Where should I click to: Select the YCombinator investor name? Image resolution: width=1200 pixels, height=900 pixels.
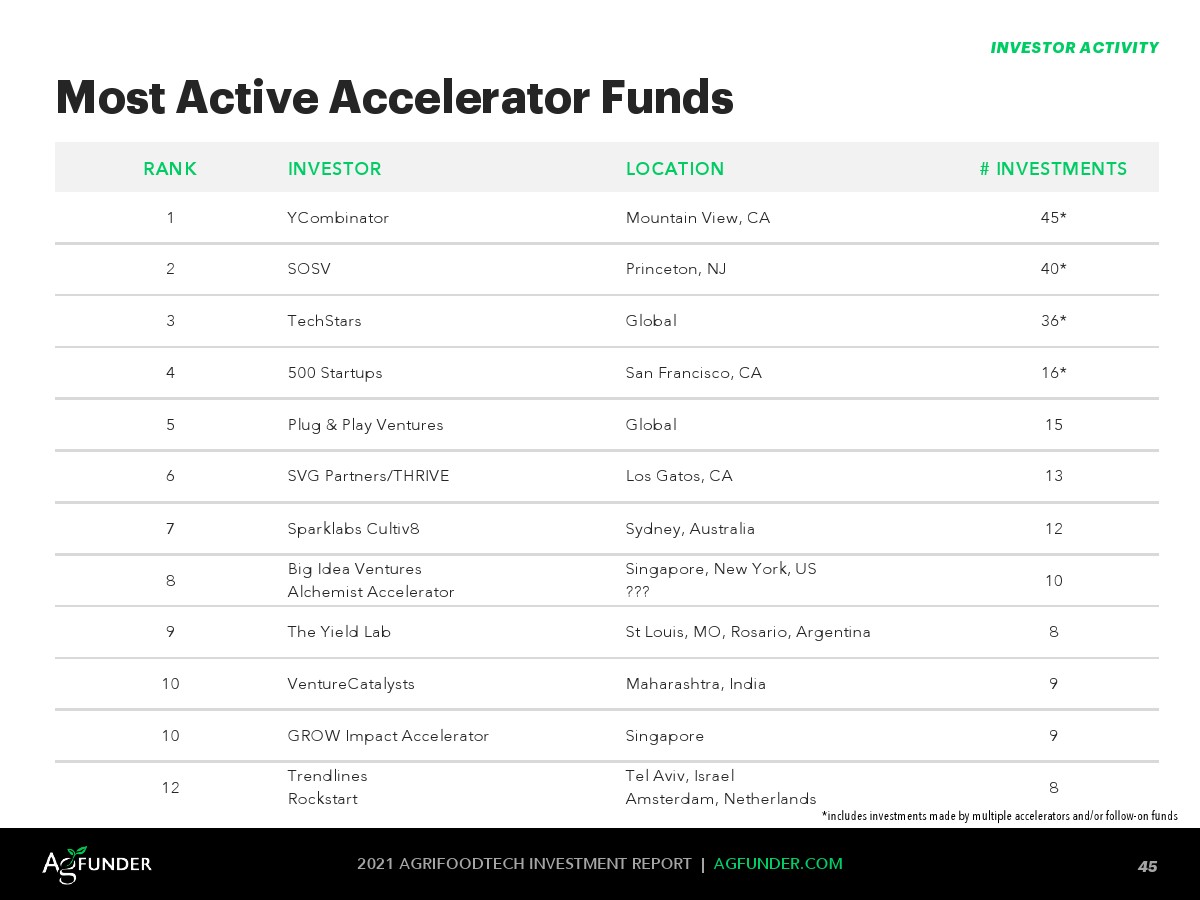pyautogui.click(x=338, y=218)
